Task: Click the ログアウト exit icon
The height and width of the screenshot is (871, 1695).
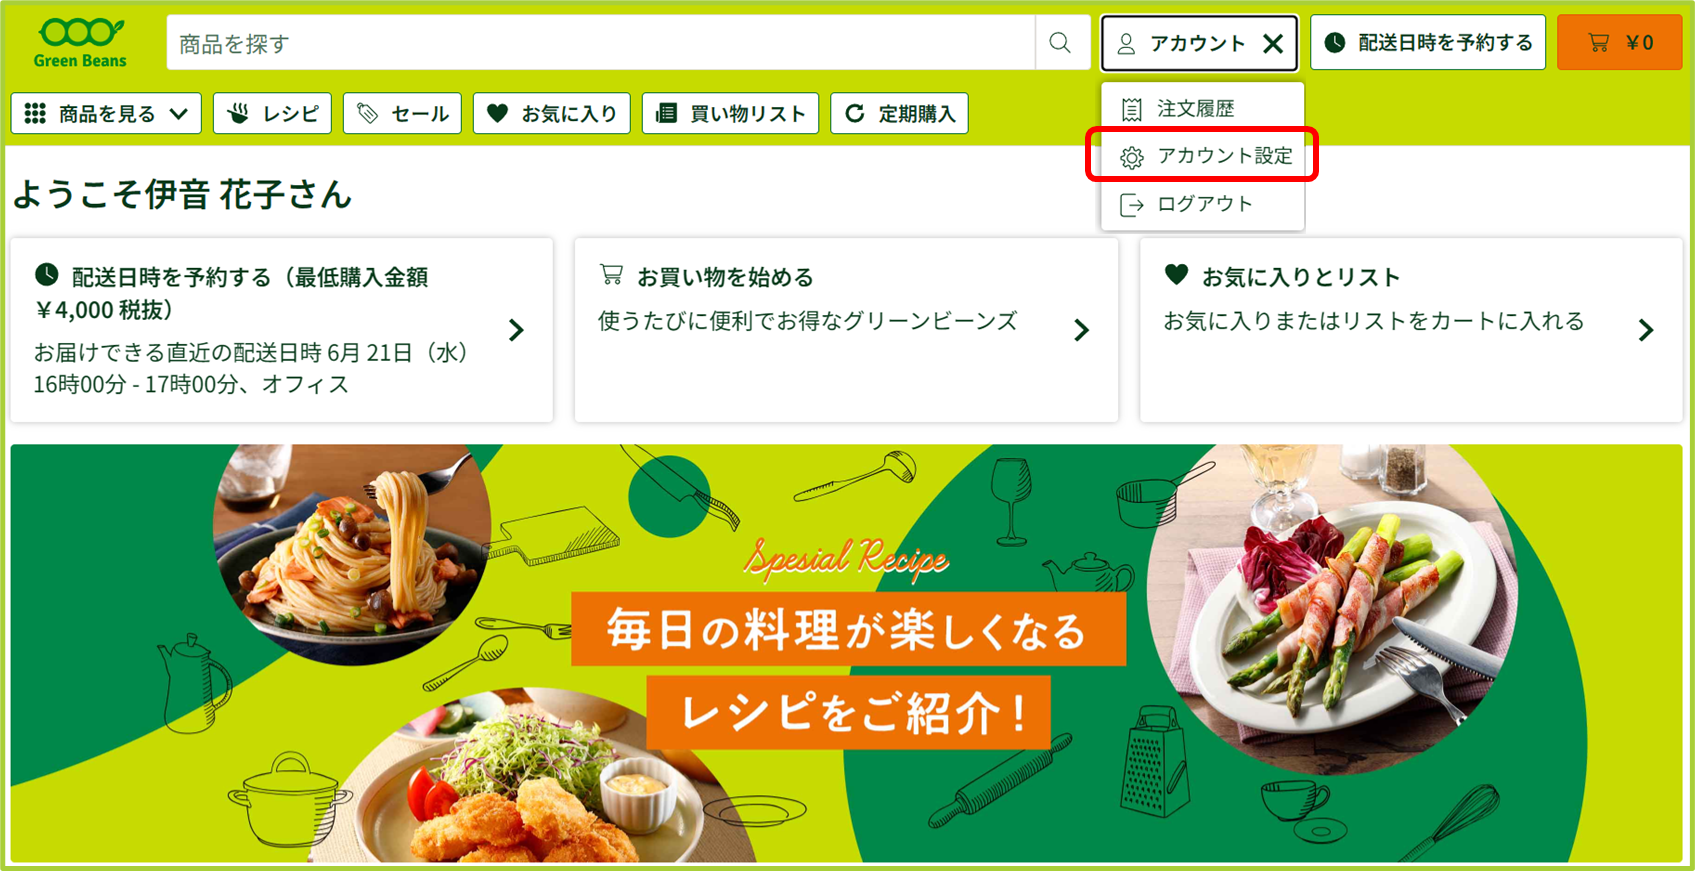Action: point(1131,205)
